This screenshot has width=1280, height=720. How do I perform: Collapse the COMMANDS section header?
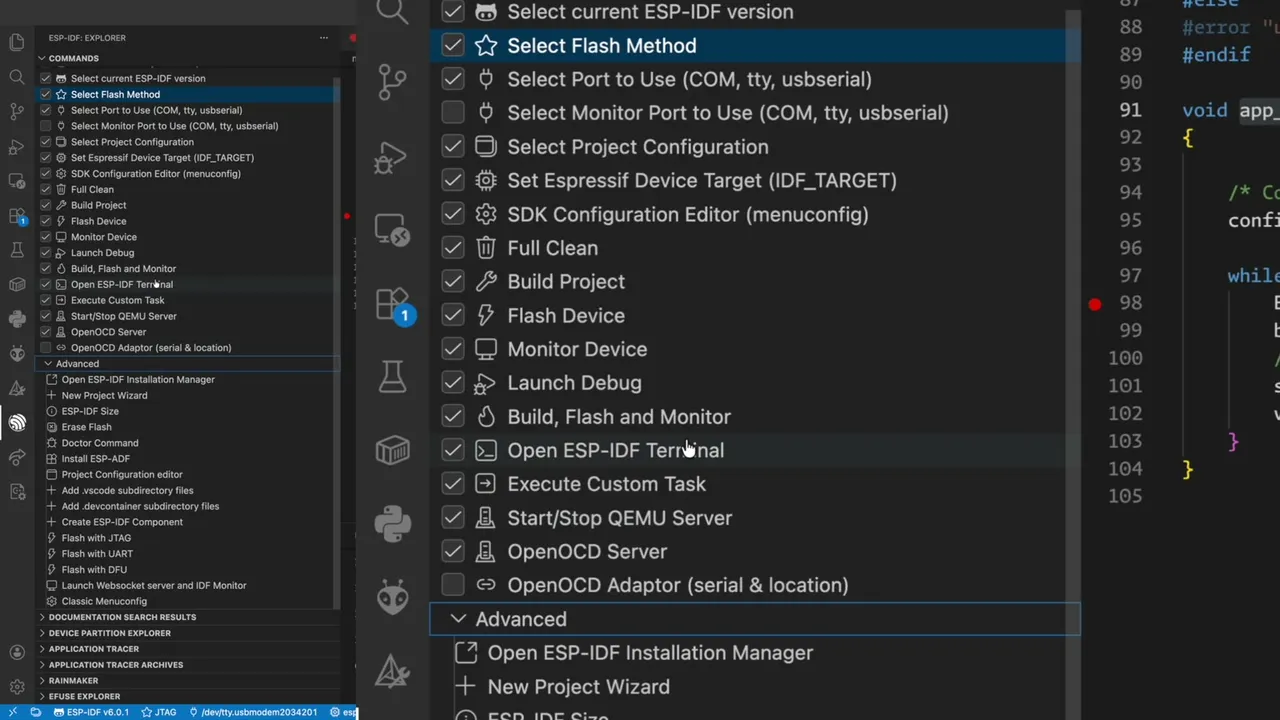[73, 59]
